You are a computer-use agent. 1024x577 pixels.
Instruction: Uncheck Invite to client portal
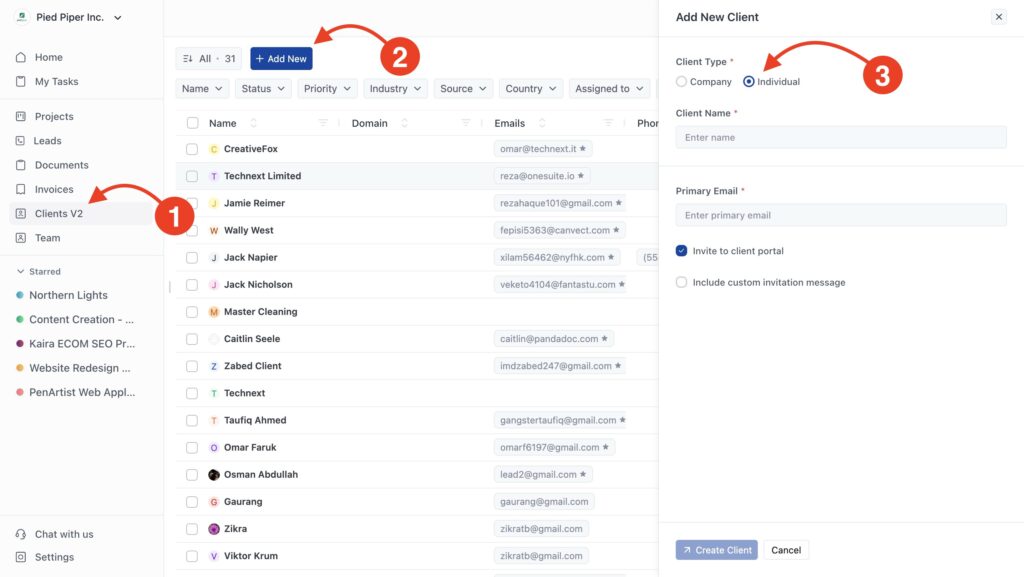pyautogui.click(x=681, y=252)
